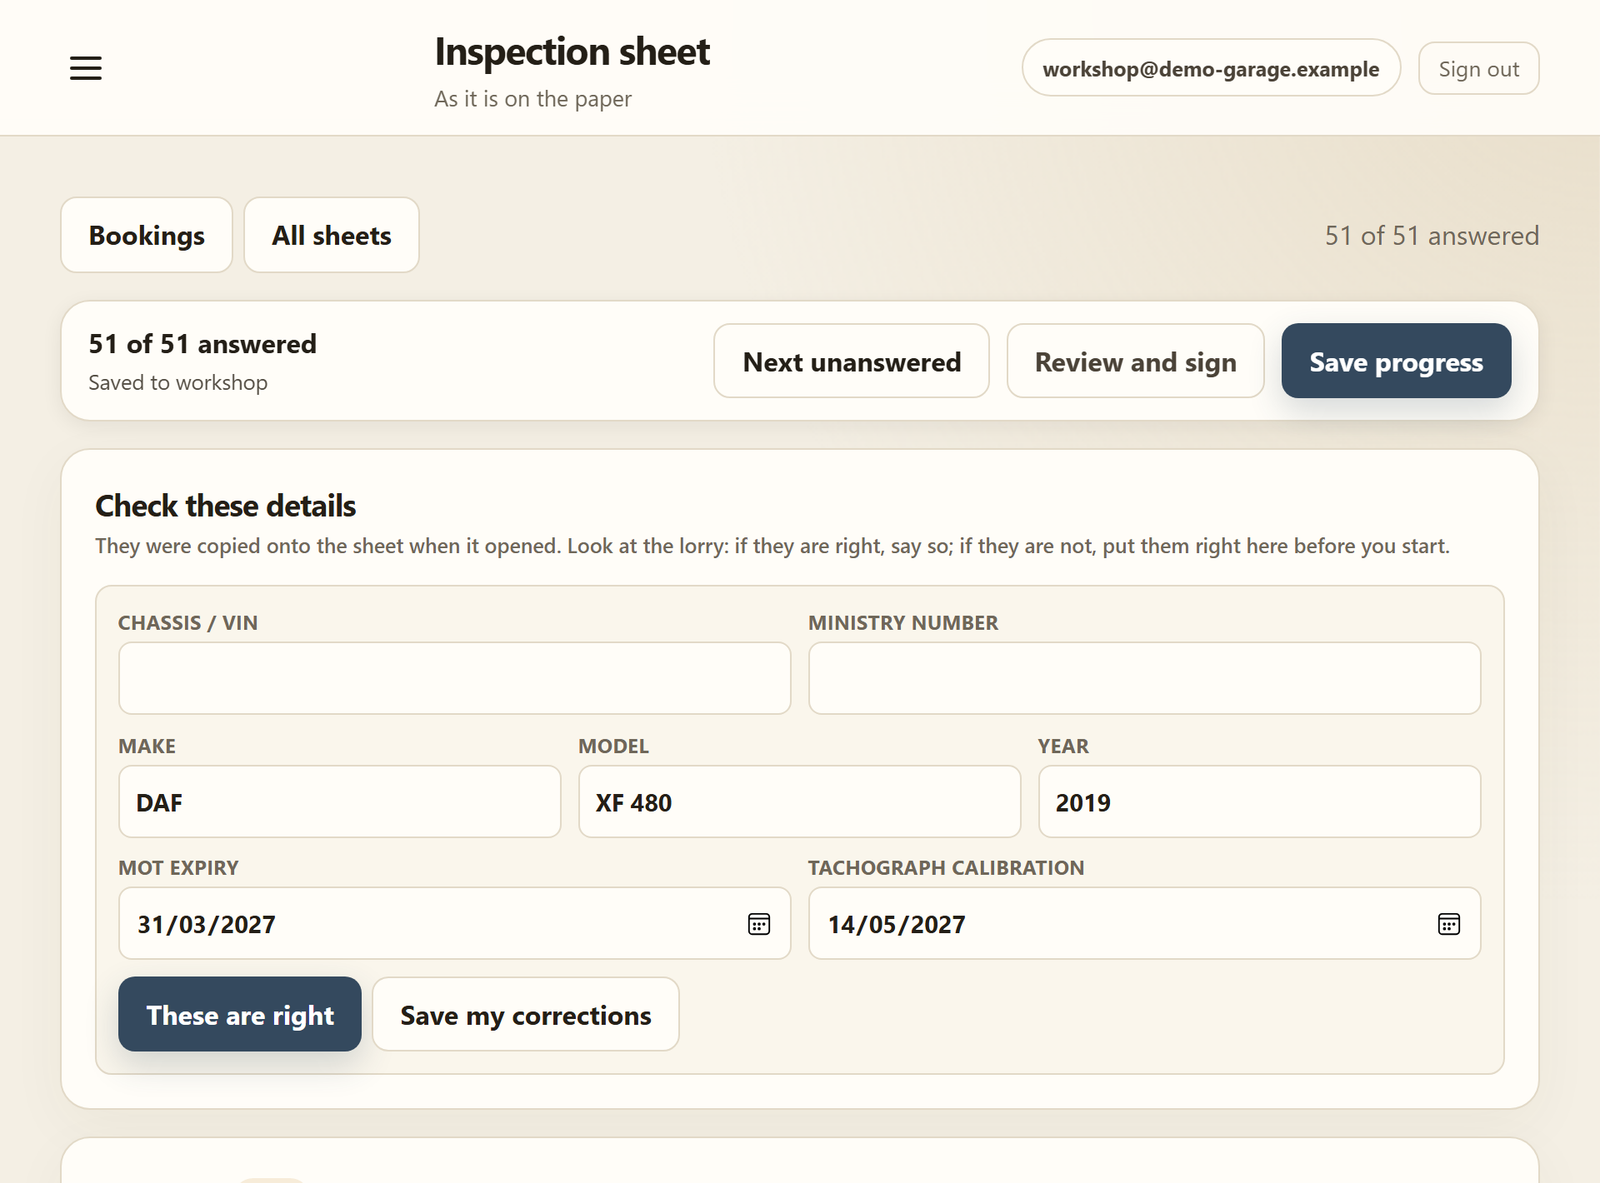
Task: Click the Saved to workshop status text
Action: (x=178, y=383)
